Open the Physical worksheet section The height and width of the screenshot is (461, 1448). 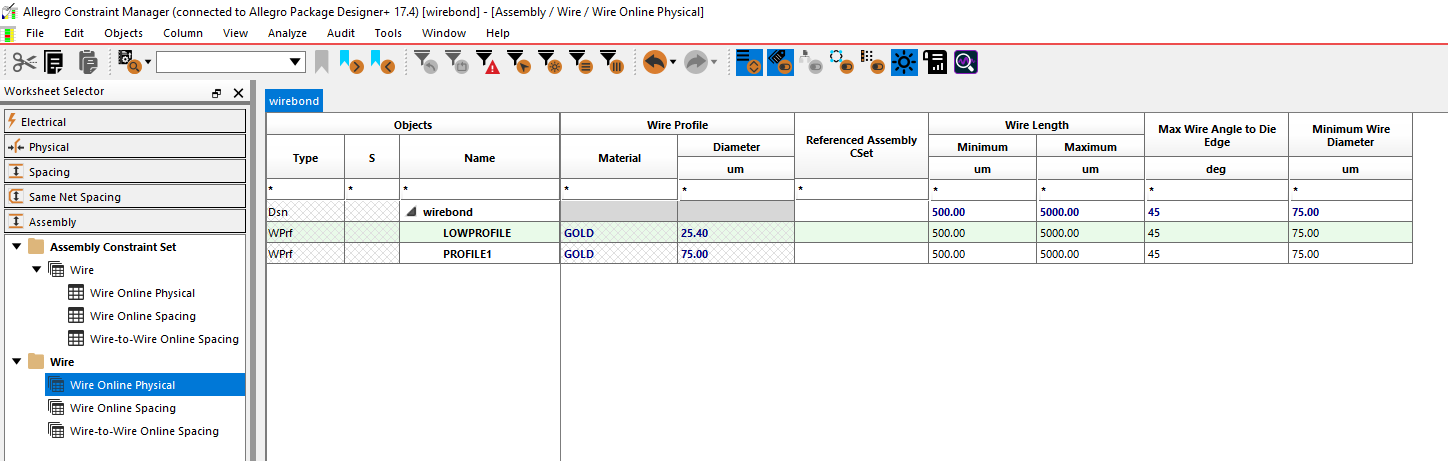(x=125, y=146)
